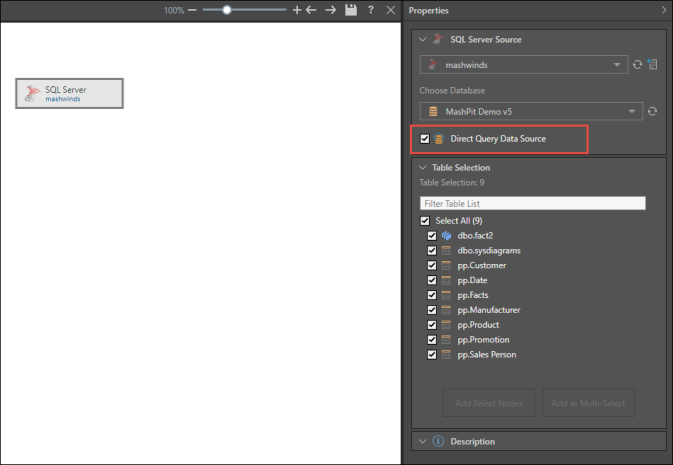Viewport: 673px width, 465px height.
Task: Refresh the mashwinds server connection
Action: 637,65
